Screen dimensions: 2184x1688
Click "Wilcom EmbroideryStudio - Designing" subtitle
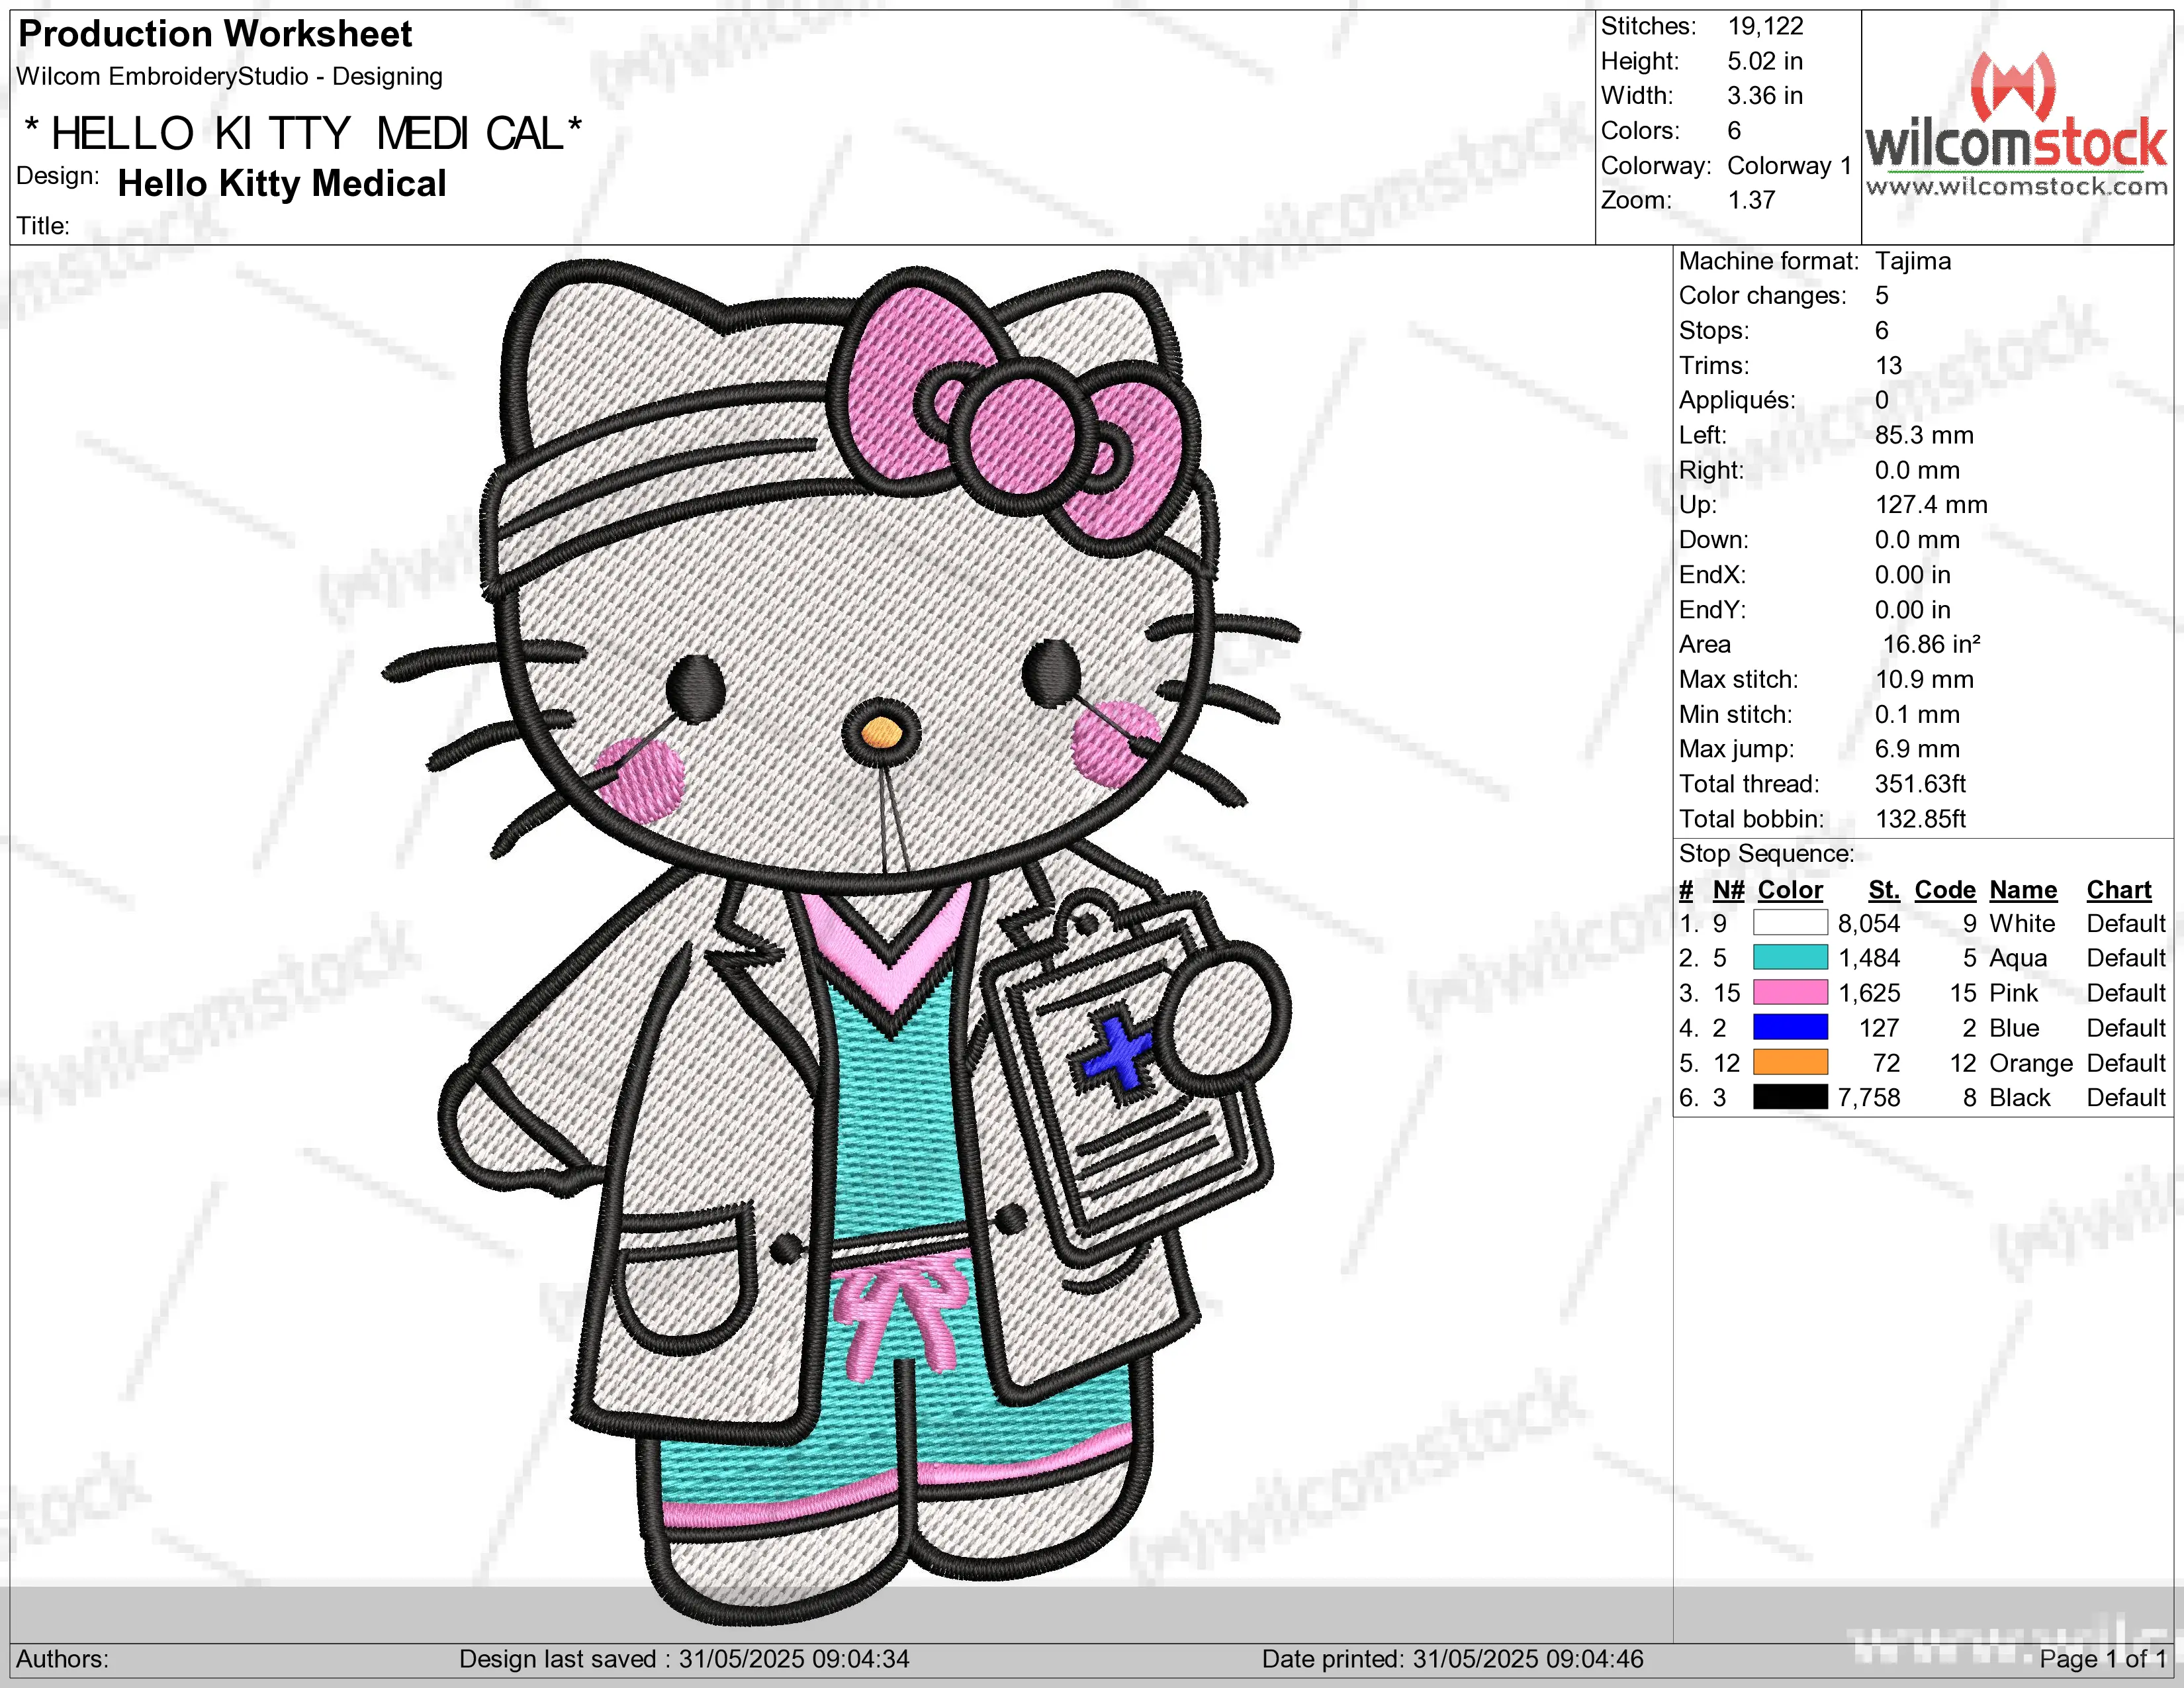pyautogui.click(x=229, y=77)
